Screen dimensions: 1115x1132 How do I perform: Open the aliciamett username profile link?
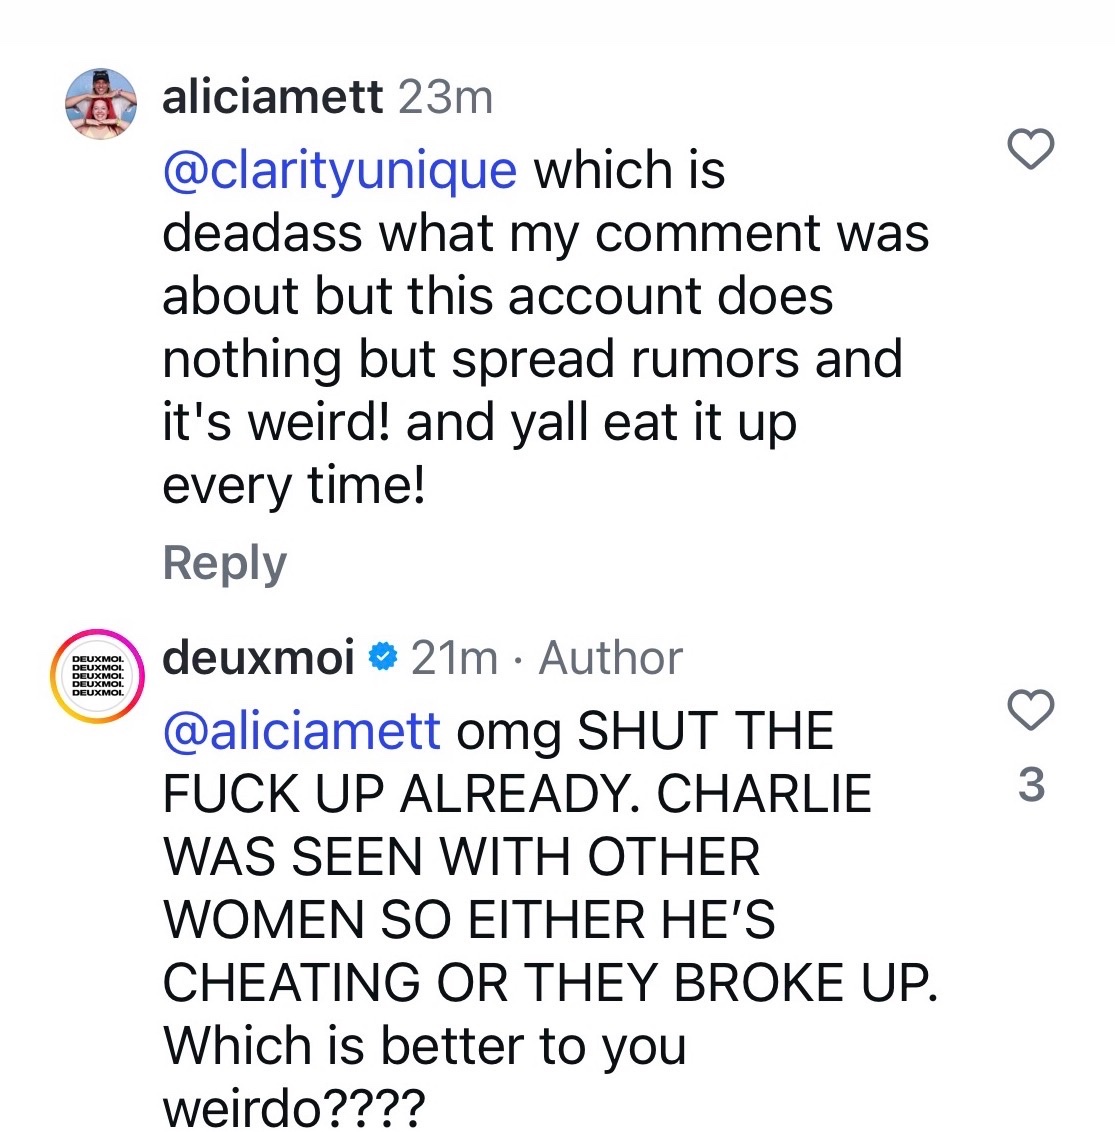coord(272,97)
